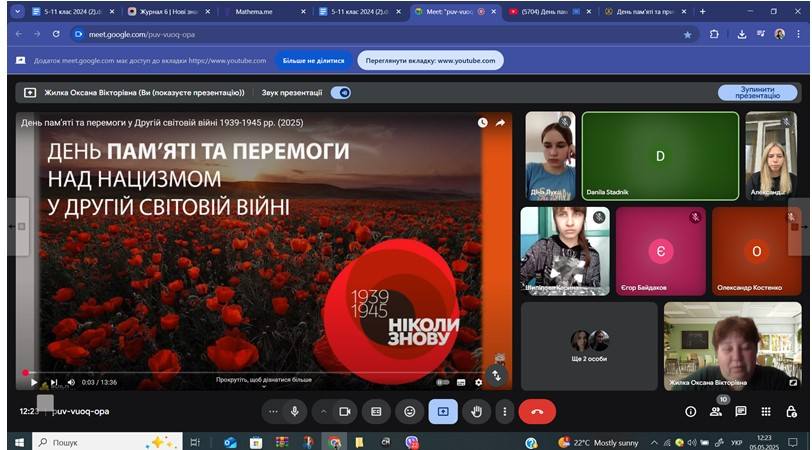Screen dimensions: 812x450
Task: Open the three-dot more options menu
Action: pyautogui.click(x=505, y=411)
